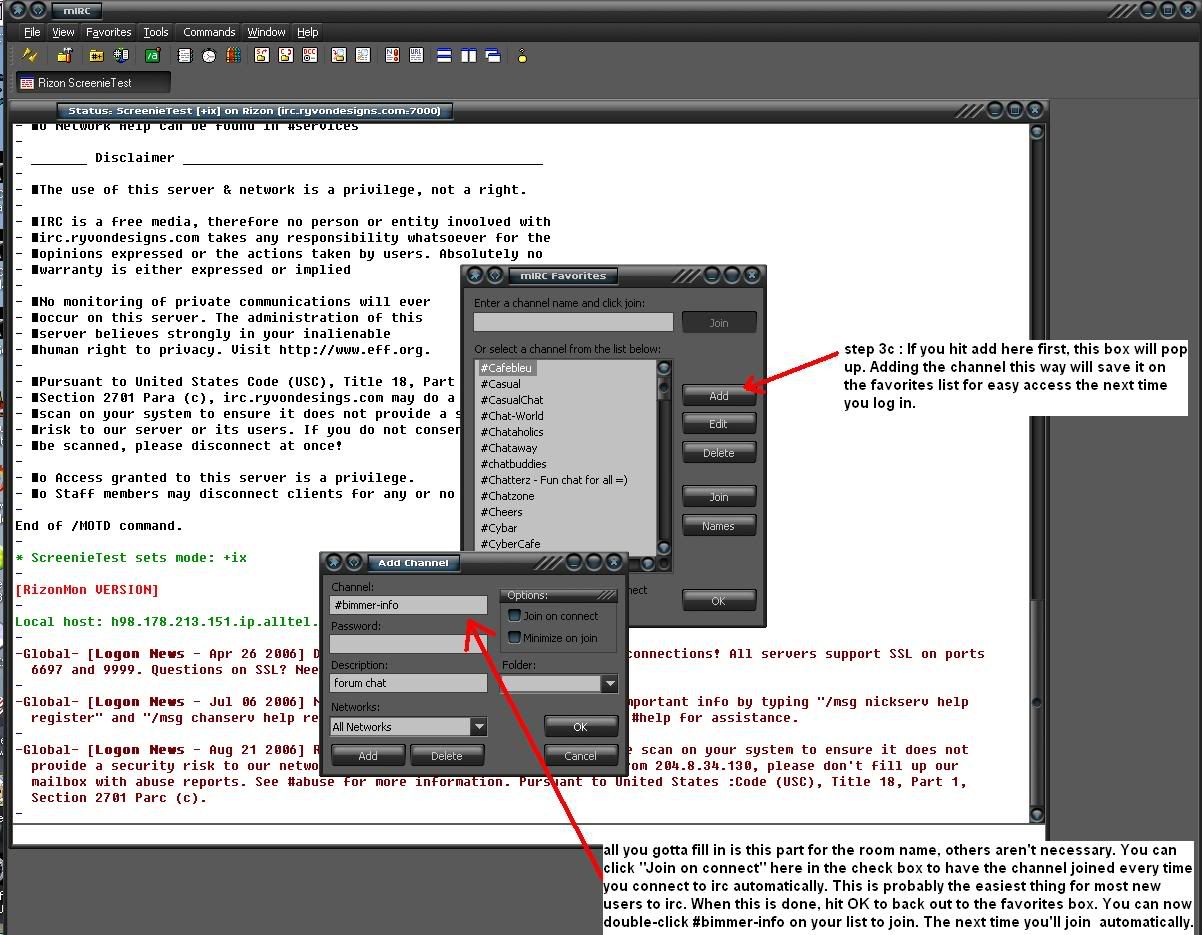
Task: Click the favorites list scroll up arrow
Action: point(663,368)
